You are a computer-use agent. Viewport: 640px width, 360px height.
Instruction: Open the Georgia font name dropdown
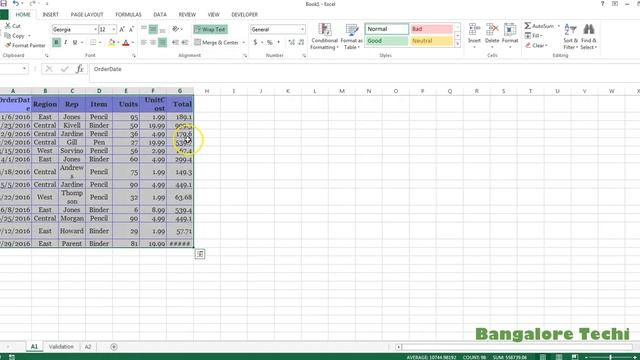coord(95,29)
